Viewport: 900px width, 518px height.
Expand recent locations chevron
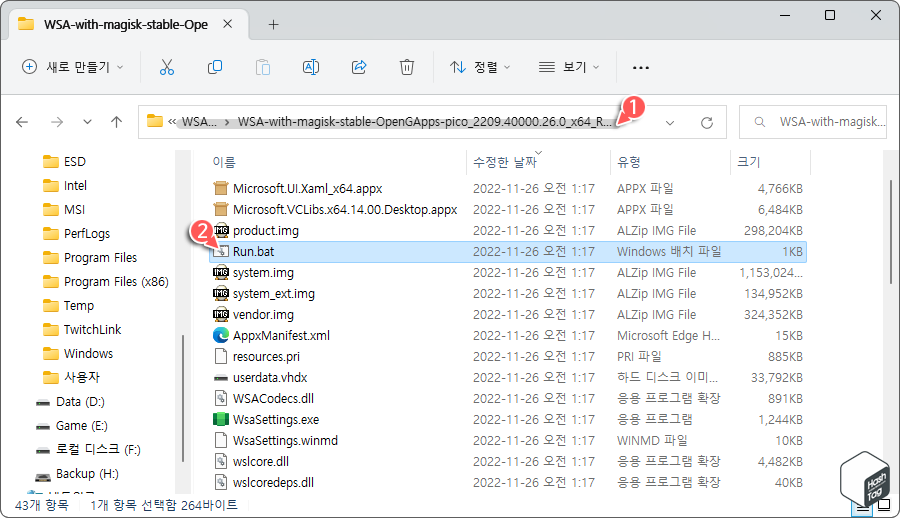click(87, 122)
